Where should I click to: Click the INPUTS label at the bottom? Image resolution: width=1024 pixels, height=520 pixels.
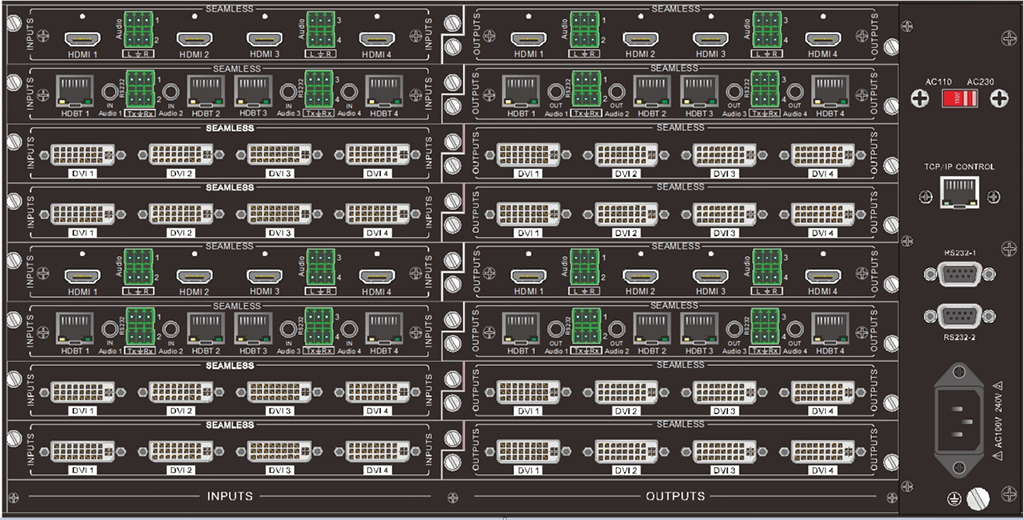(x=229, y=496)
